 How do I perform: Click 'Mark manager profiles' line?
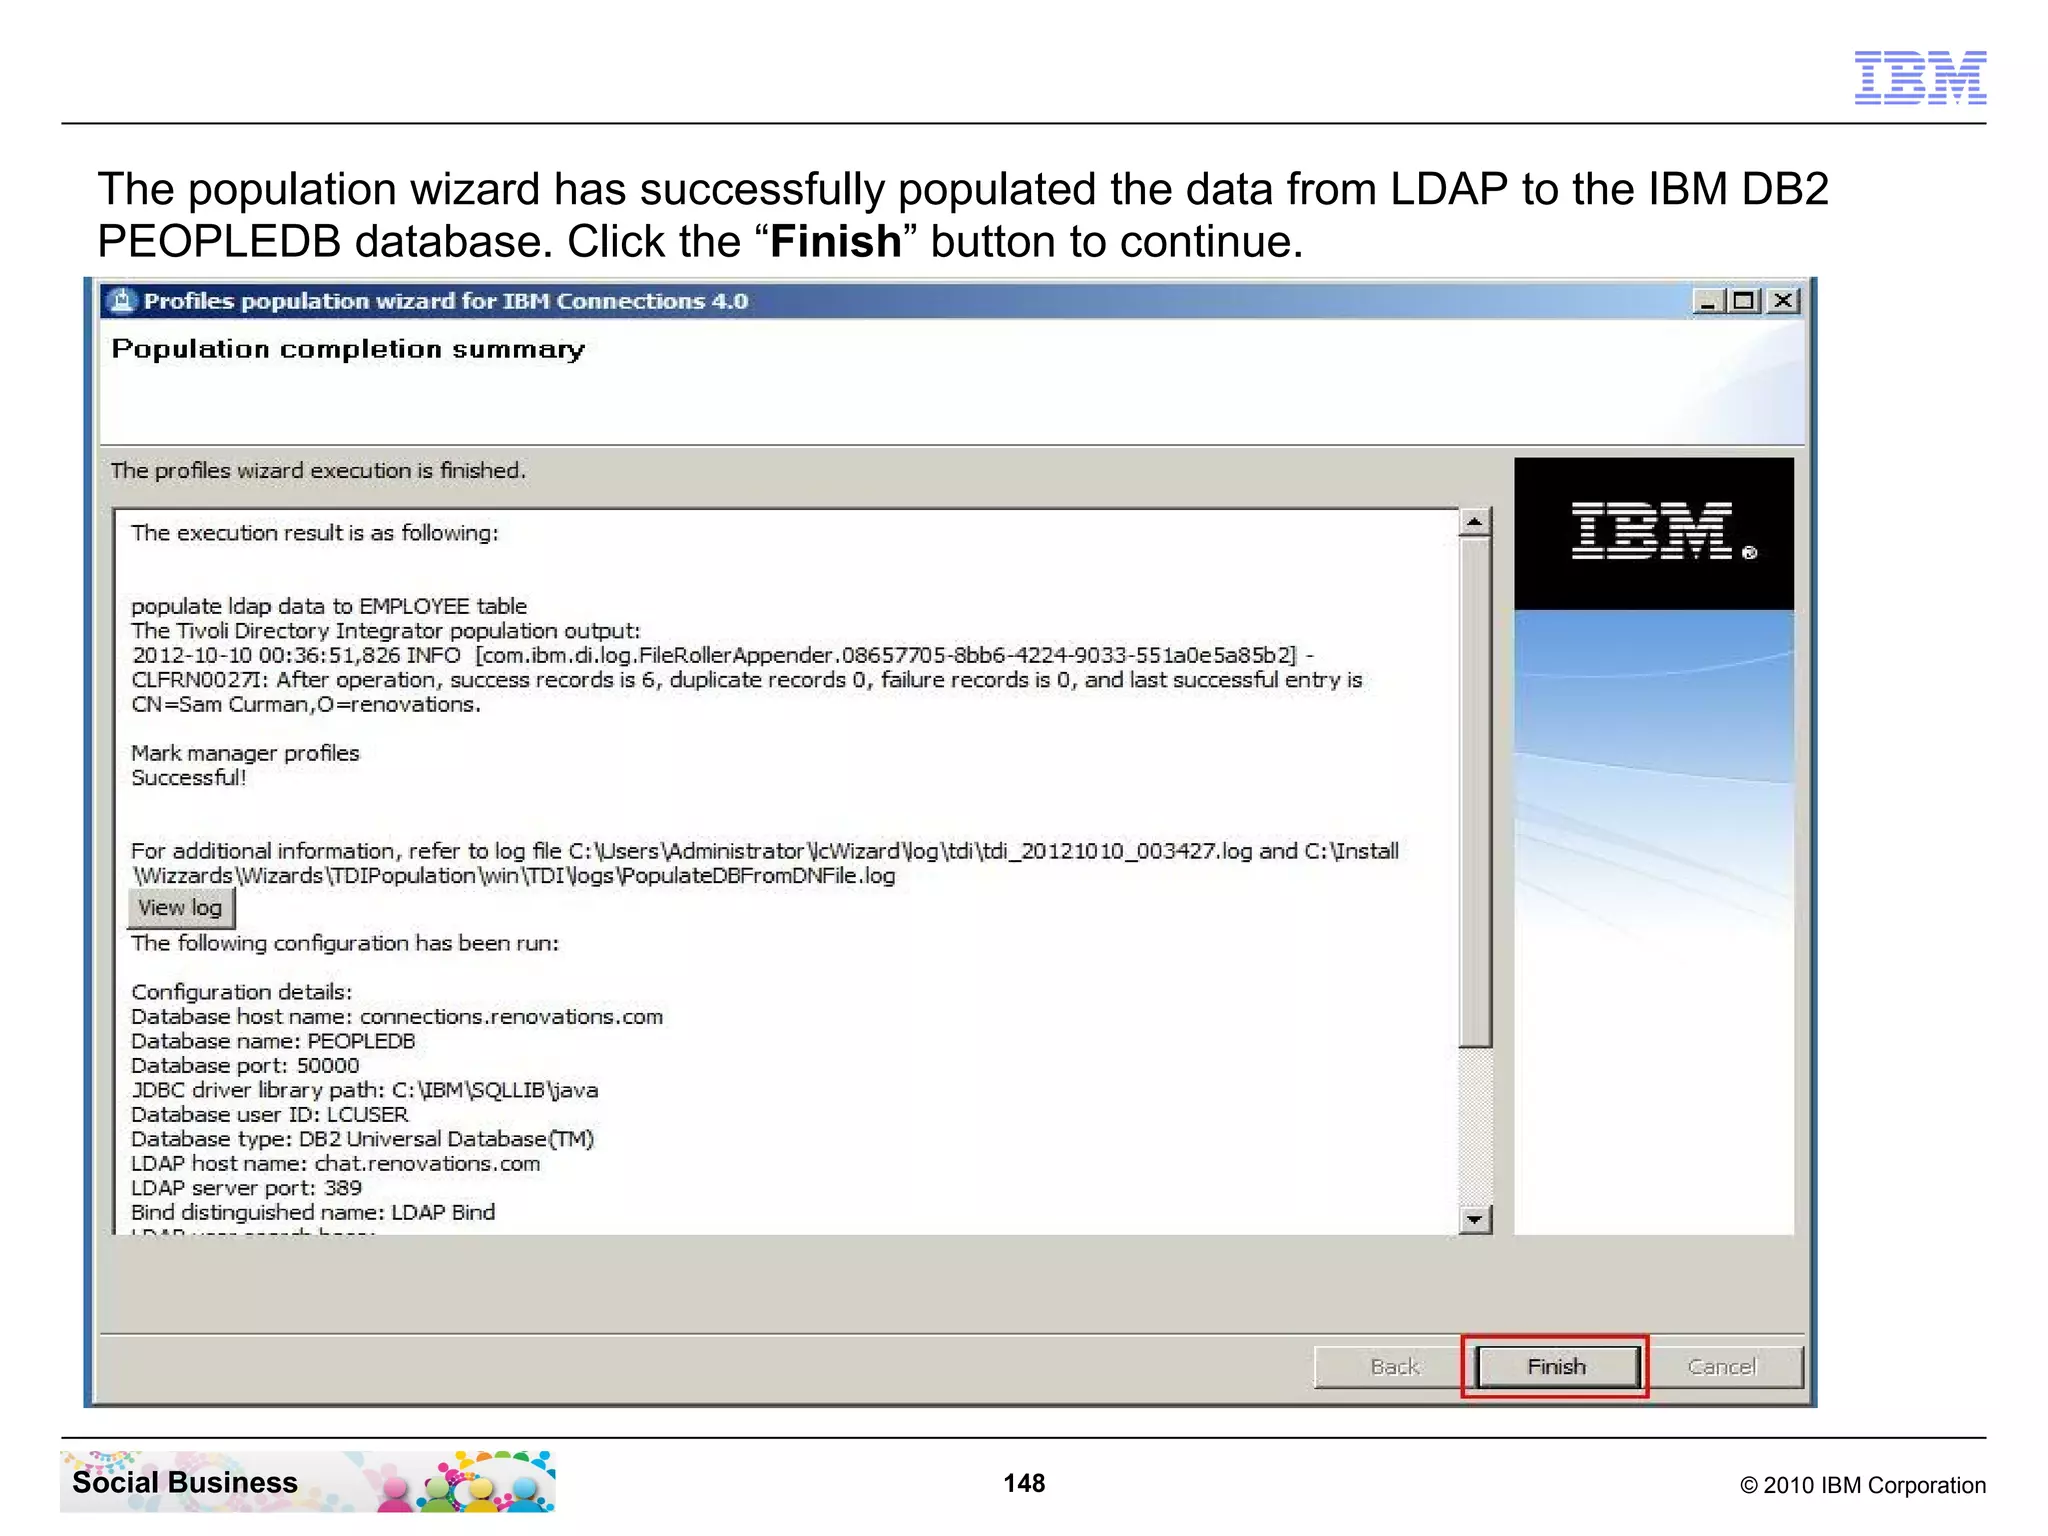click(245, 753)
